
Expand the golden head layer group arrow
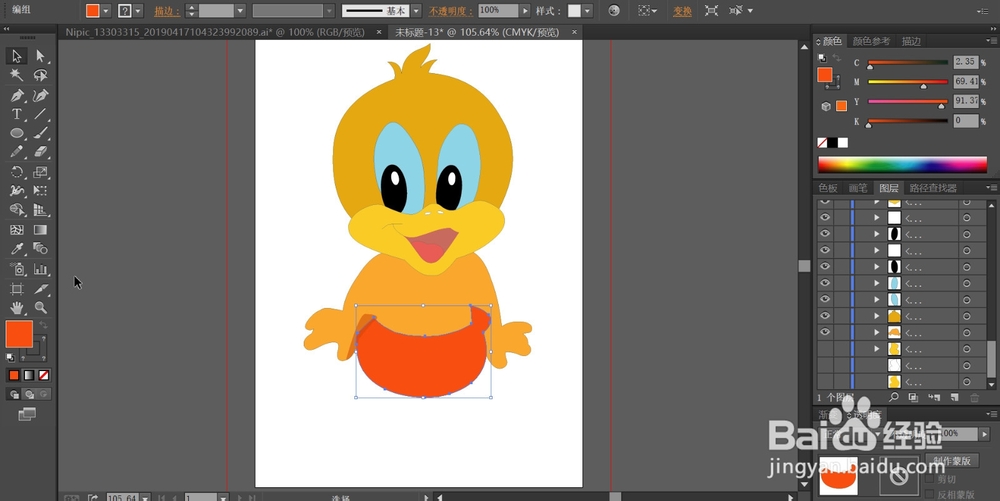pyautogui.click(x=876, y=316)
